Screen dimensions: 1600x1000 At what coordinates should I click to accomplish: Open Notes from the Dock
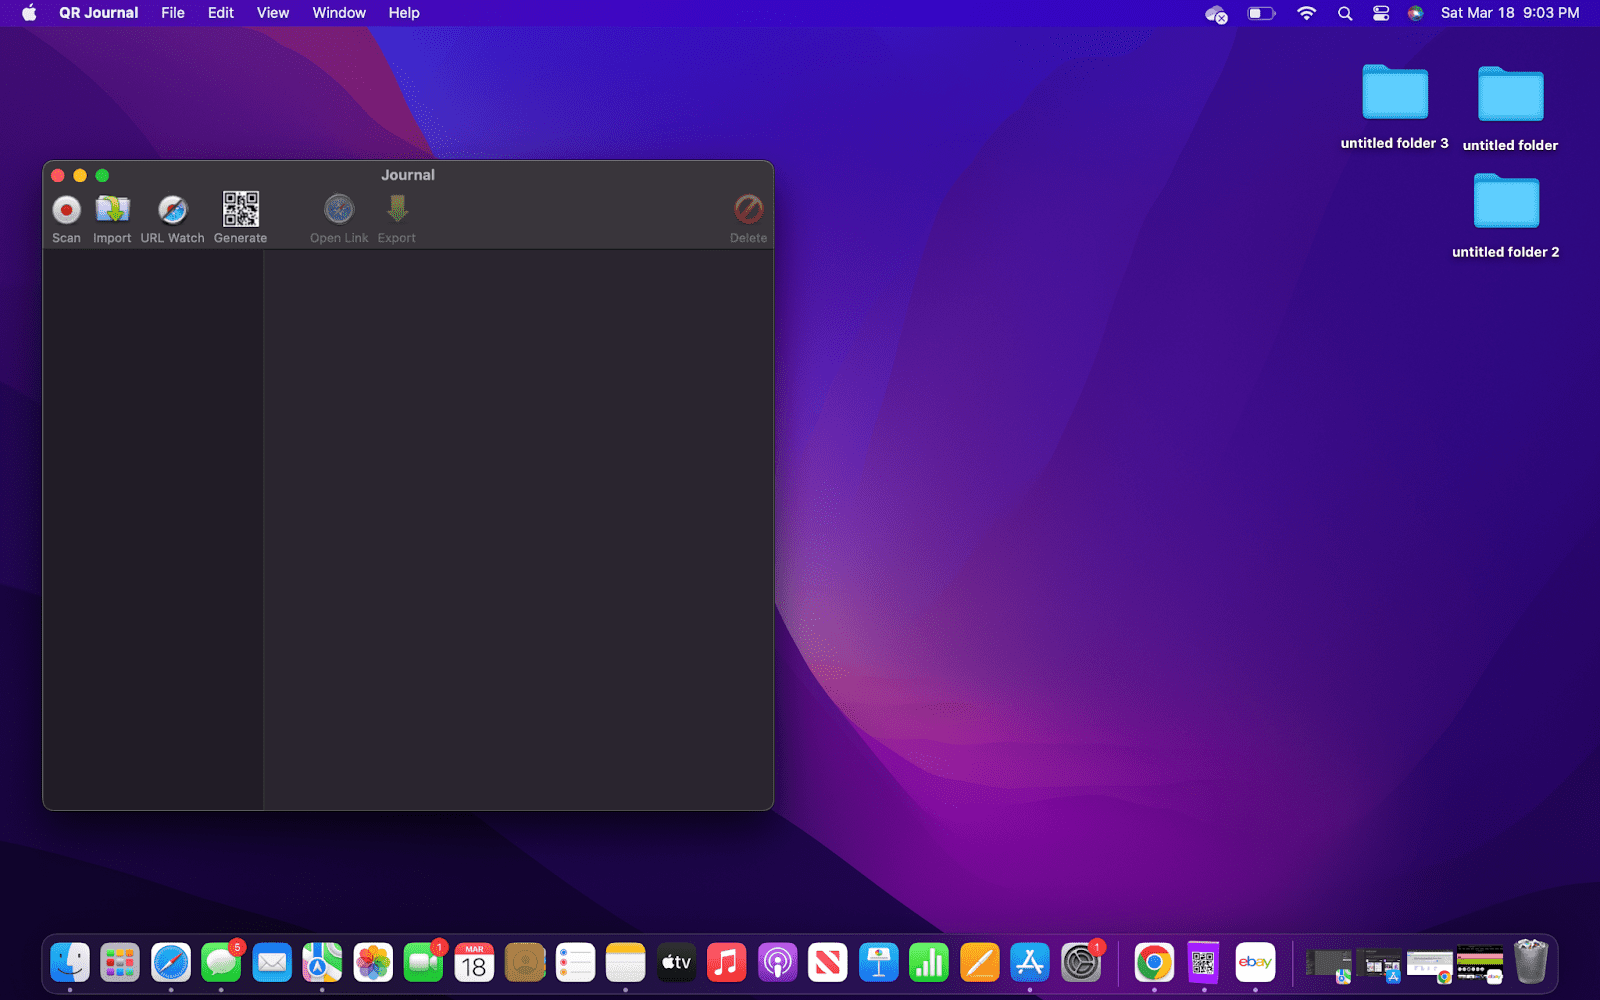pyautogui.click(x=626, y=963)
